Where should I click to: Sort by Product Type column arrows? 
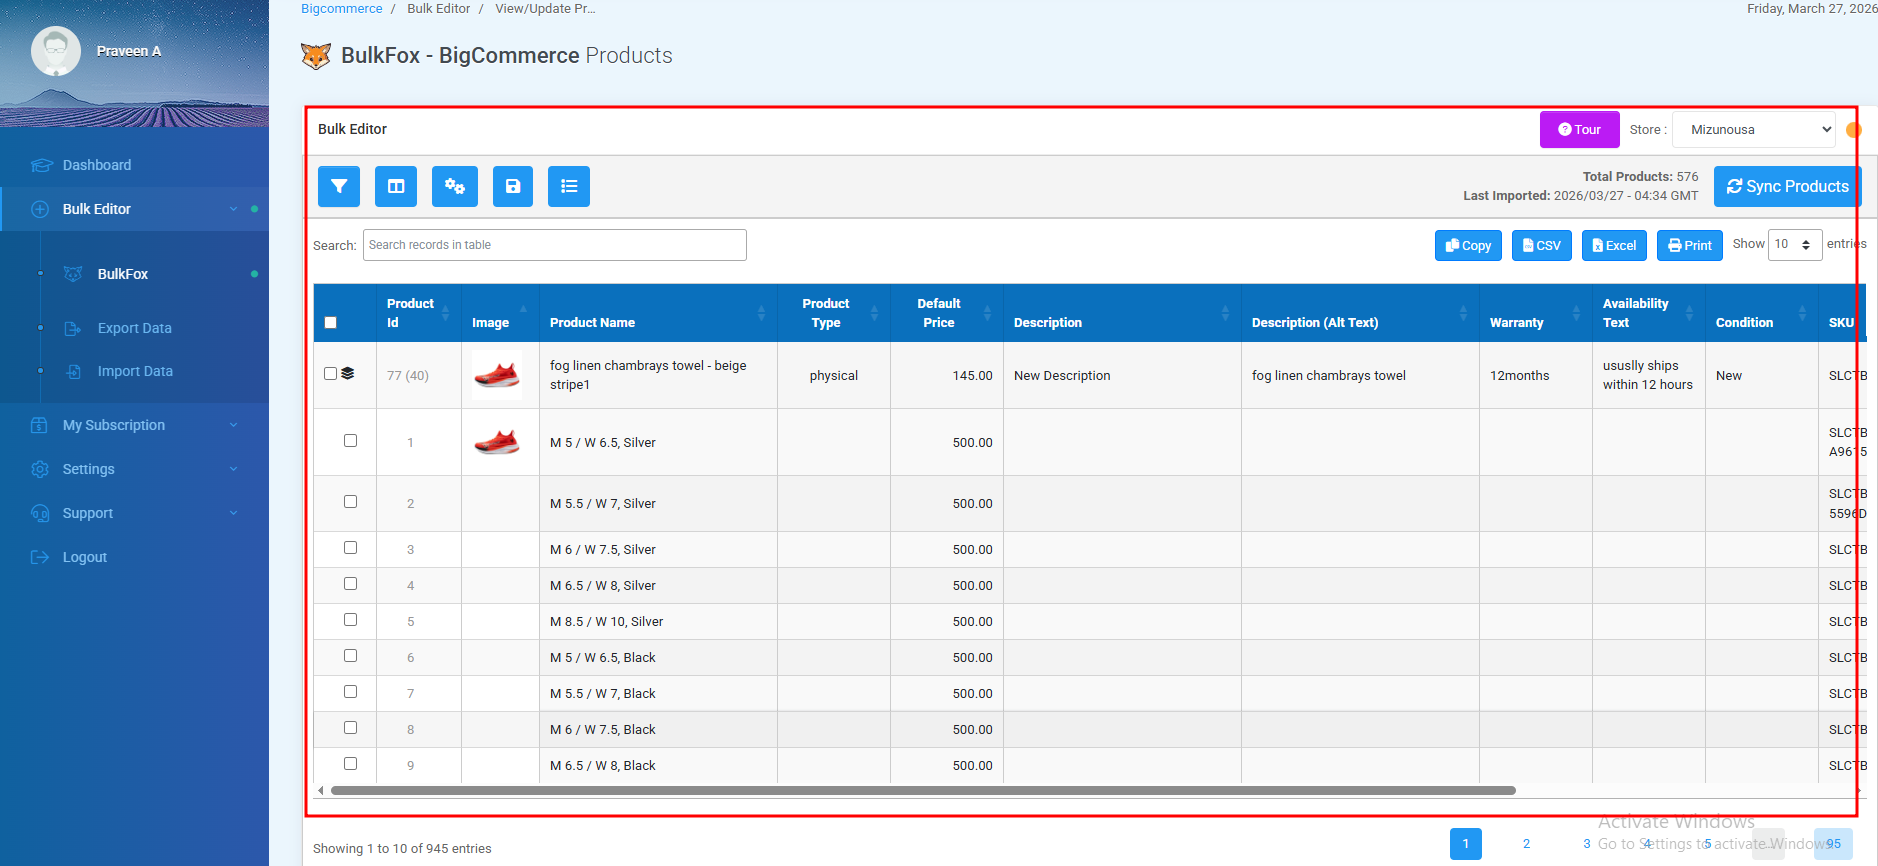874,313
